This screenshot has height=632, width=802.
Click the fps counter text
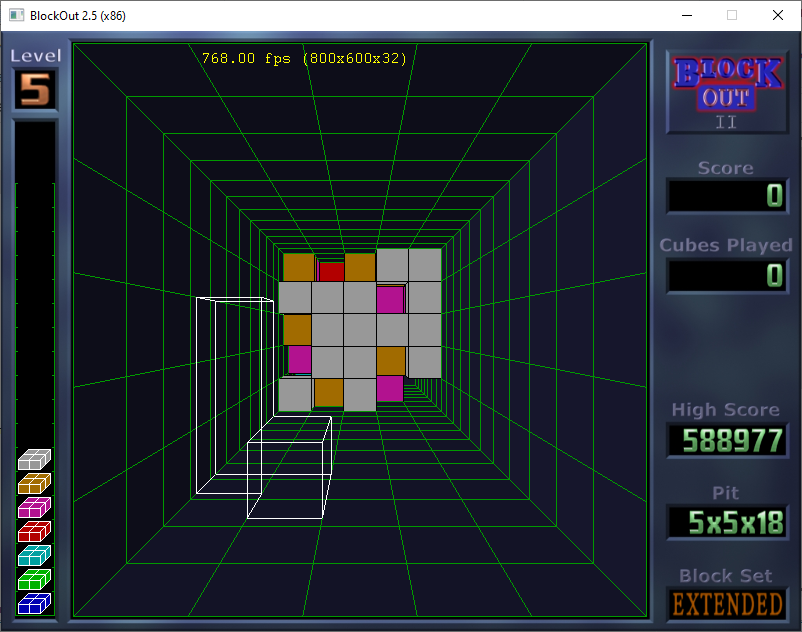pyautogui.click(x=304, y=59)
